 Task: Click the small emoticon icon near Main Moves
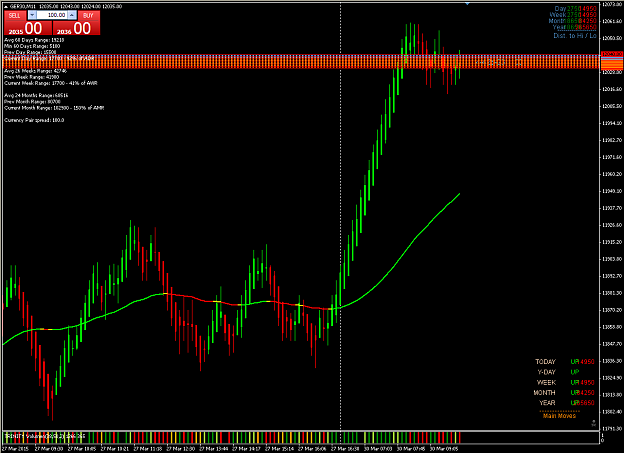click(x=594, y=423)
